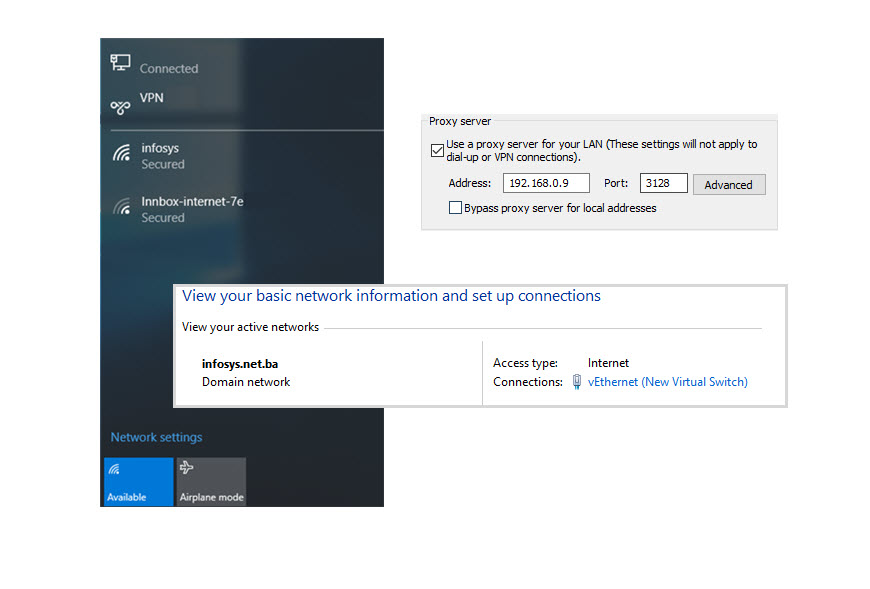Uncheck Use a proxy server for LAN
The height and width of the screenshot is (589, 870).
(x=437, y=150)
